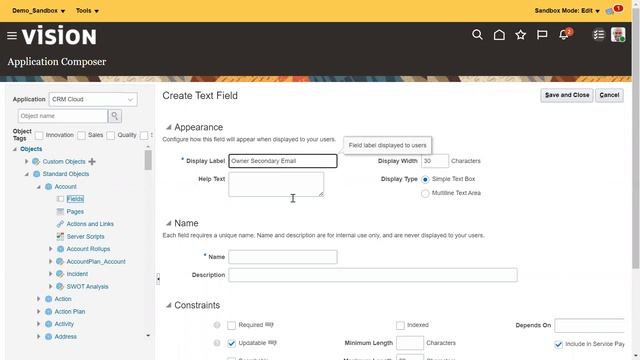Click the Account object icon
Screen dimensions: 640x360
click(x=48, y=187)
